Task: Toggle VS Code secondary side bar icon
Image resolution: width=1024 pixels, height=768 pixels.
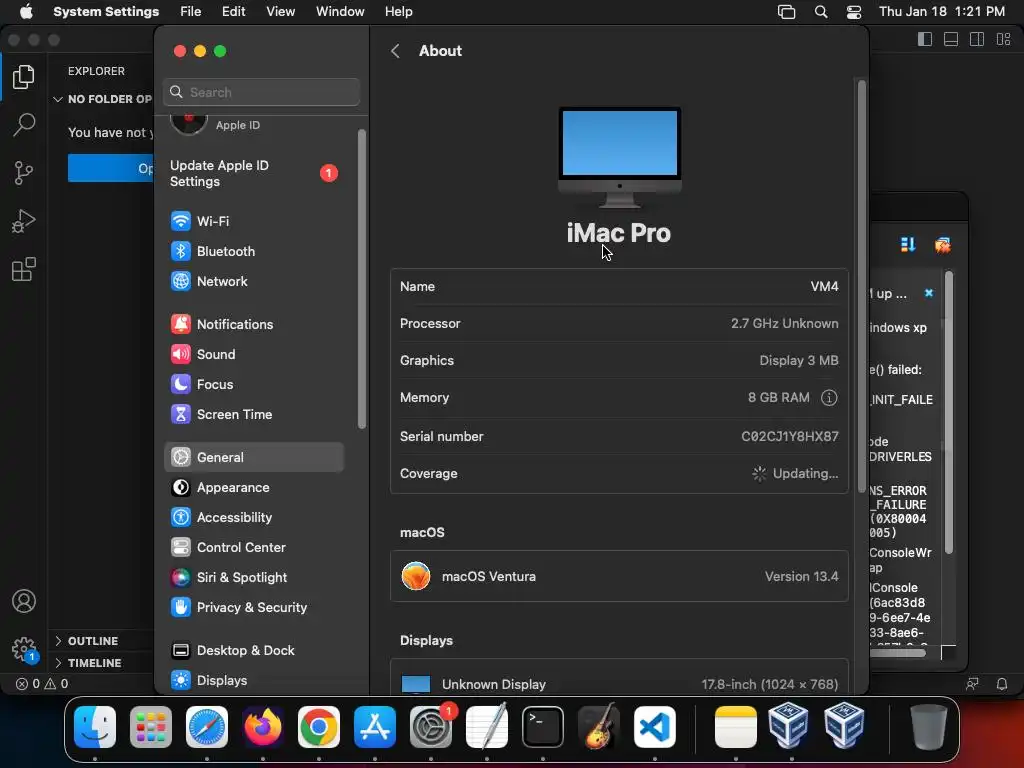Action: pos(977,39)
